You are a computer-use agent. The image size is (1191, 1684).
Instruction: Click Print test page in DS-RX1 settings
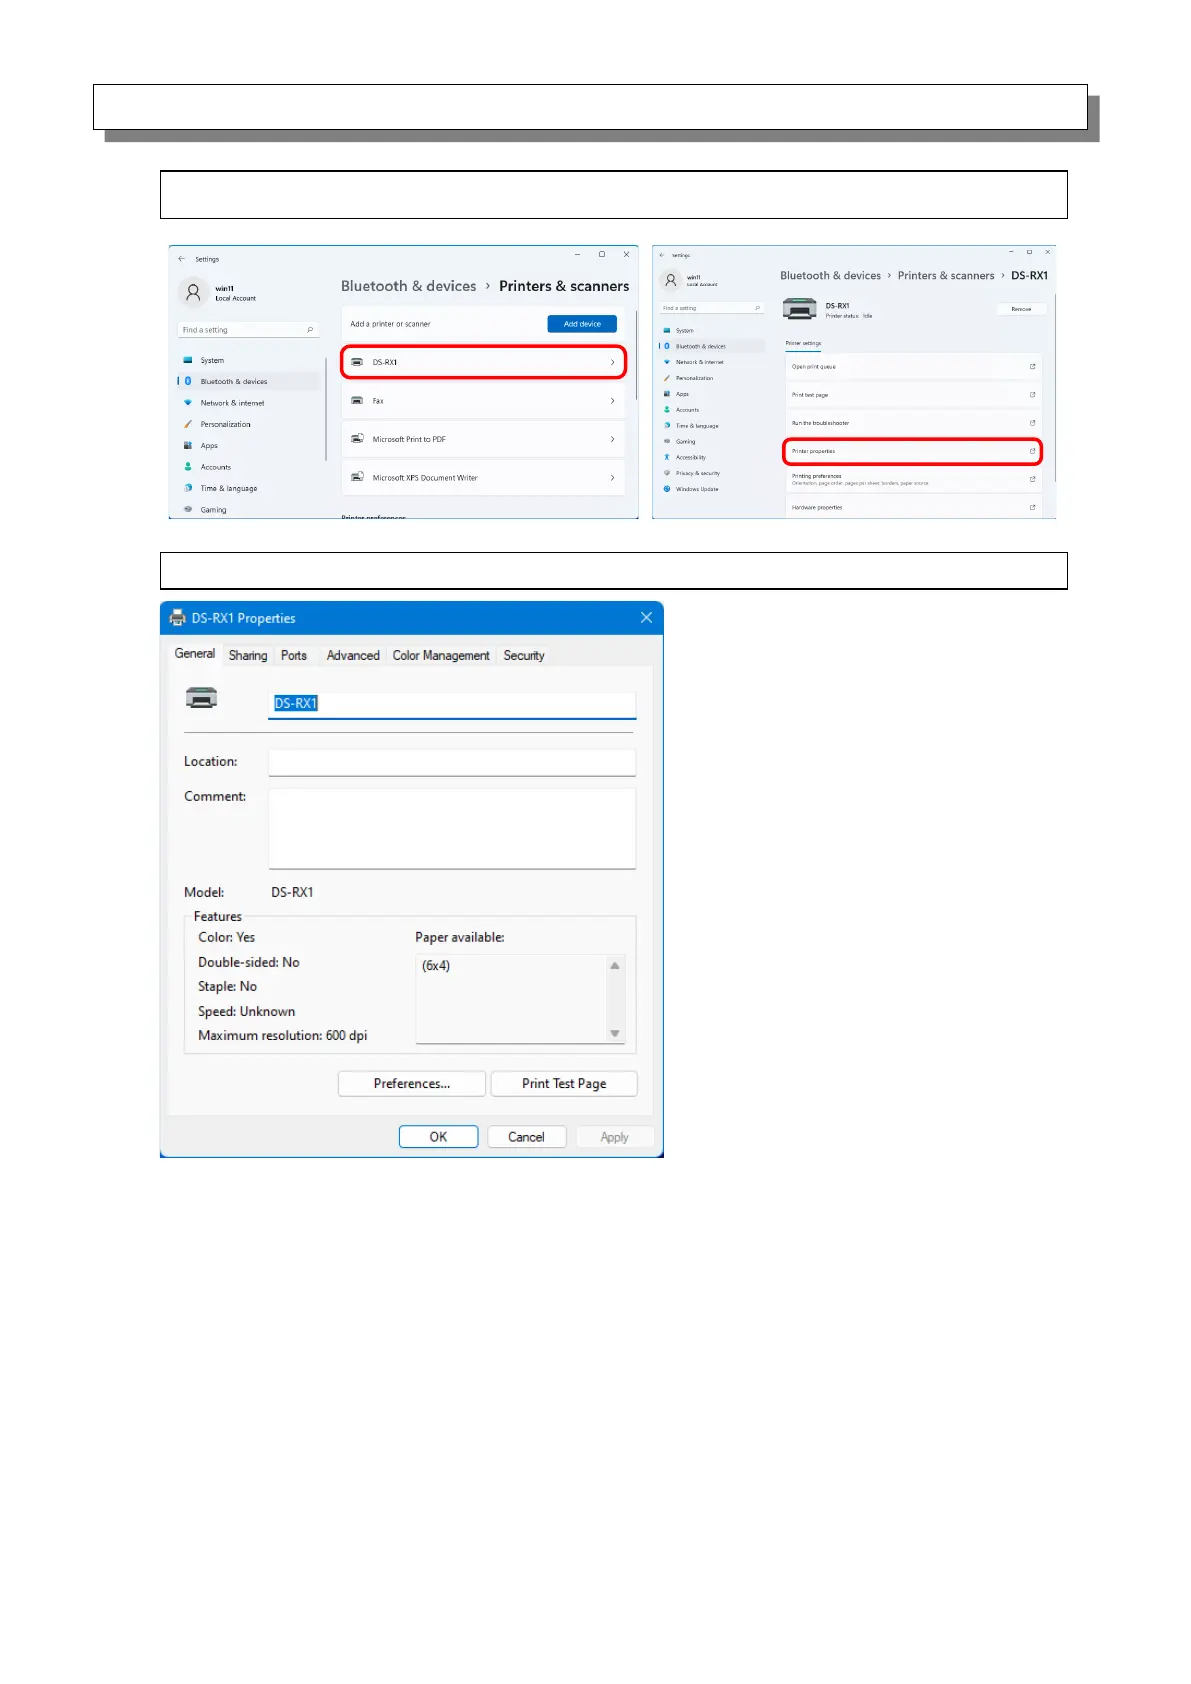912,395
